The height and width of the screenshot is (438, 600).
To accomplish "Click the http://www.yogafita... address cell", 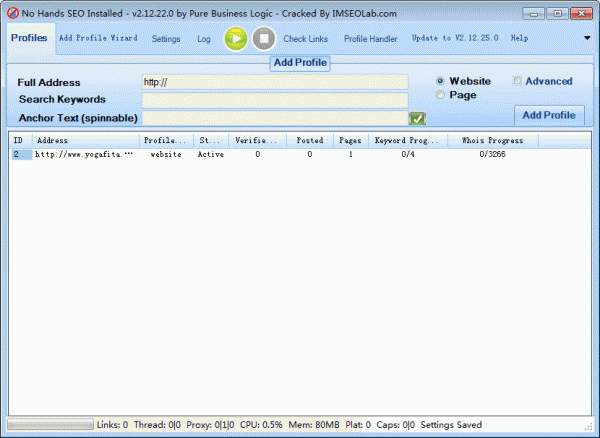I will coord(84,155).
